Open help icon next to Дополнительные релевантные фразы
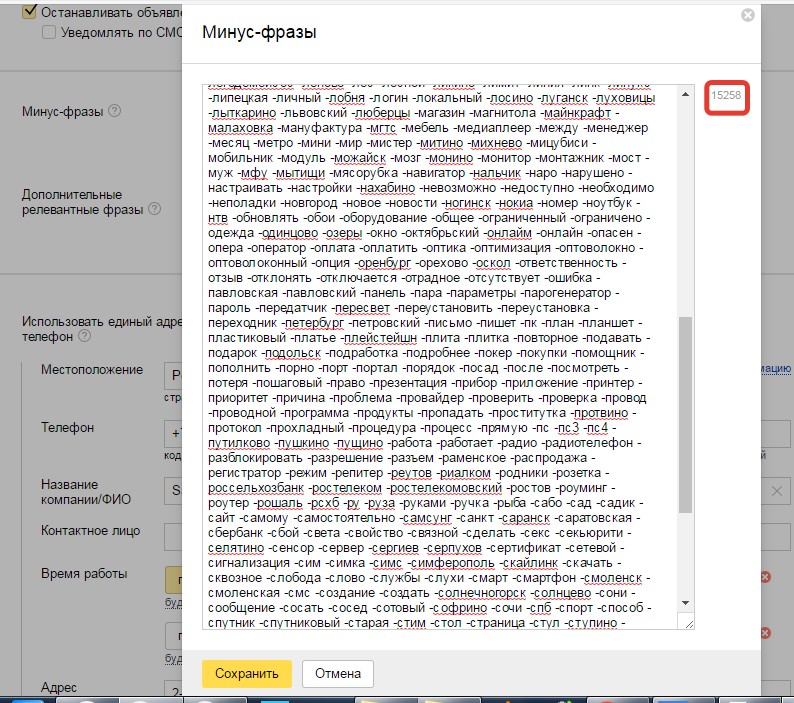The image size is (794, 703). coord(154,209)
